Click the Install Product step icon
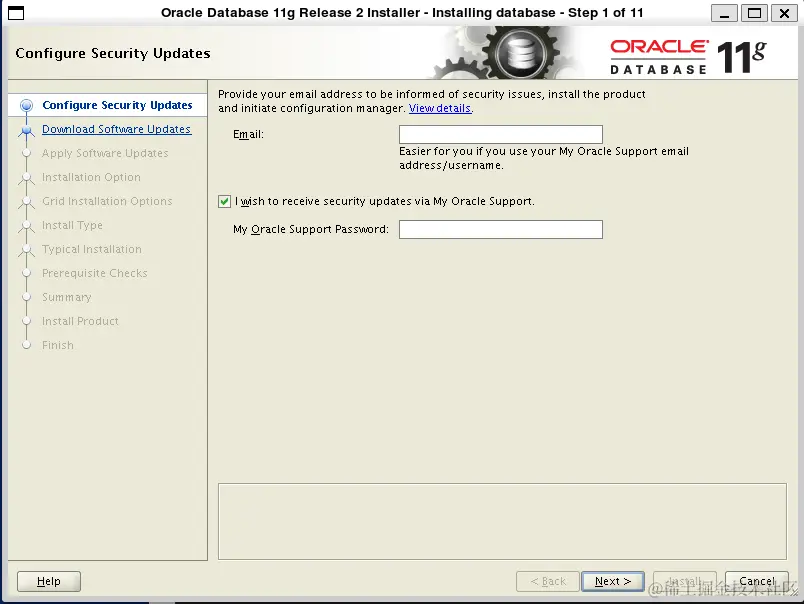This screenshot has height=604, width=804. pos(26,321)
